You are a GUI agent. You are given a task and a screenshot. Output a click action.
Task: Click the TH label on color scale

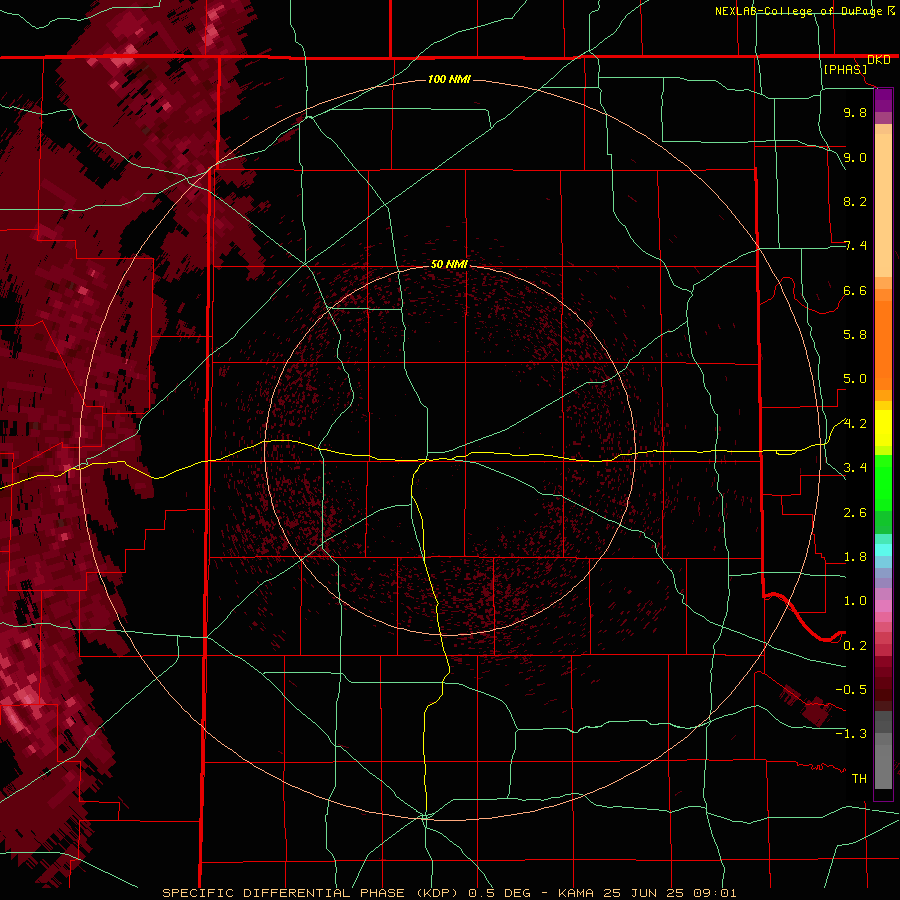tap(859, 779)
